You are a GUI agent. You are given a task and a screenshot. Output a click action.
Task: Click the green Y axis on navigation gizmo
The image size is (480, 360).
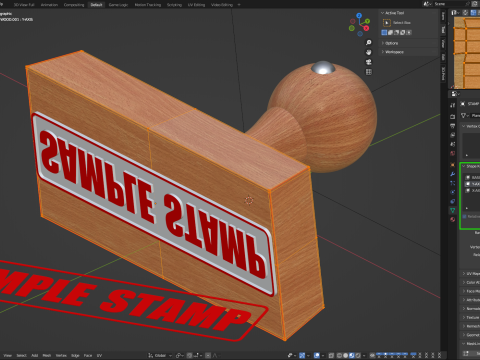[x=367, y=21]
